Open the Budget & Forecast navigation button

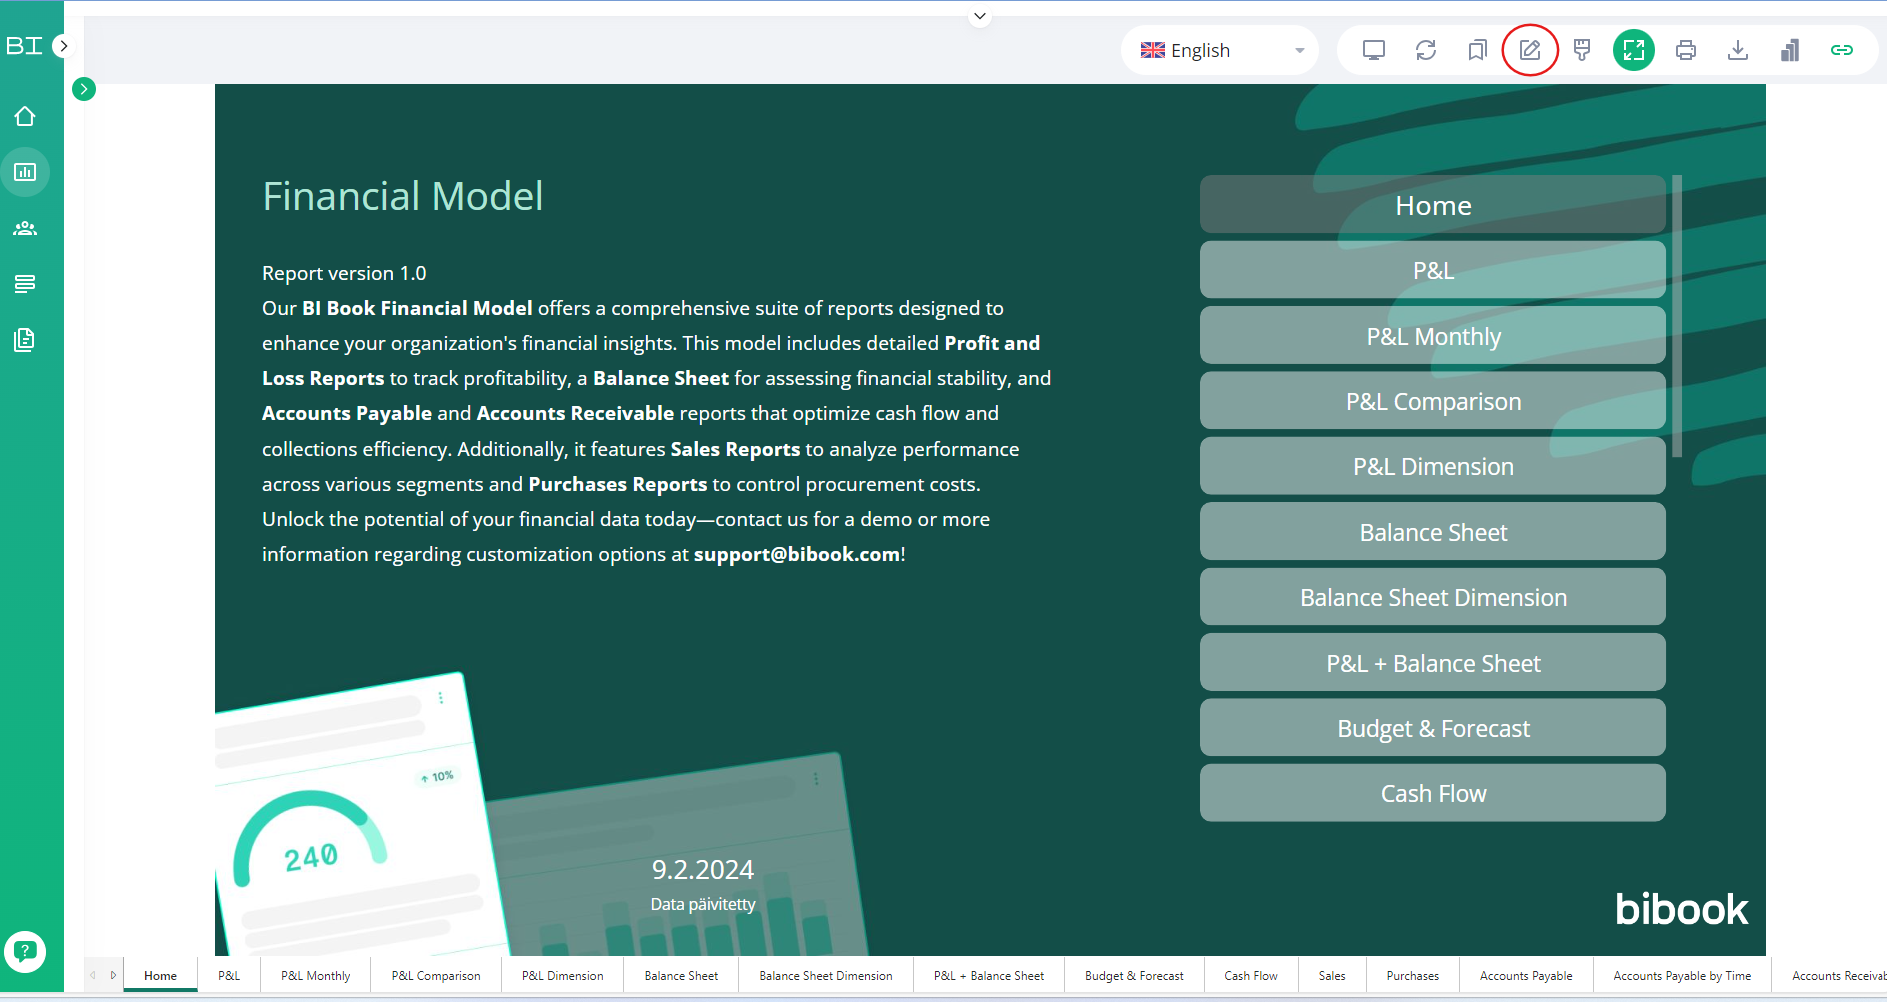coord(1433,728)
